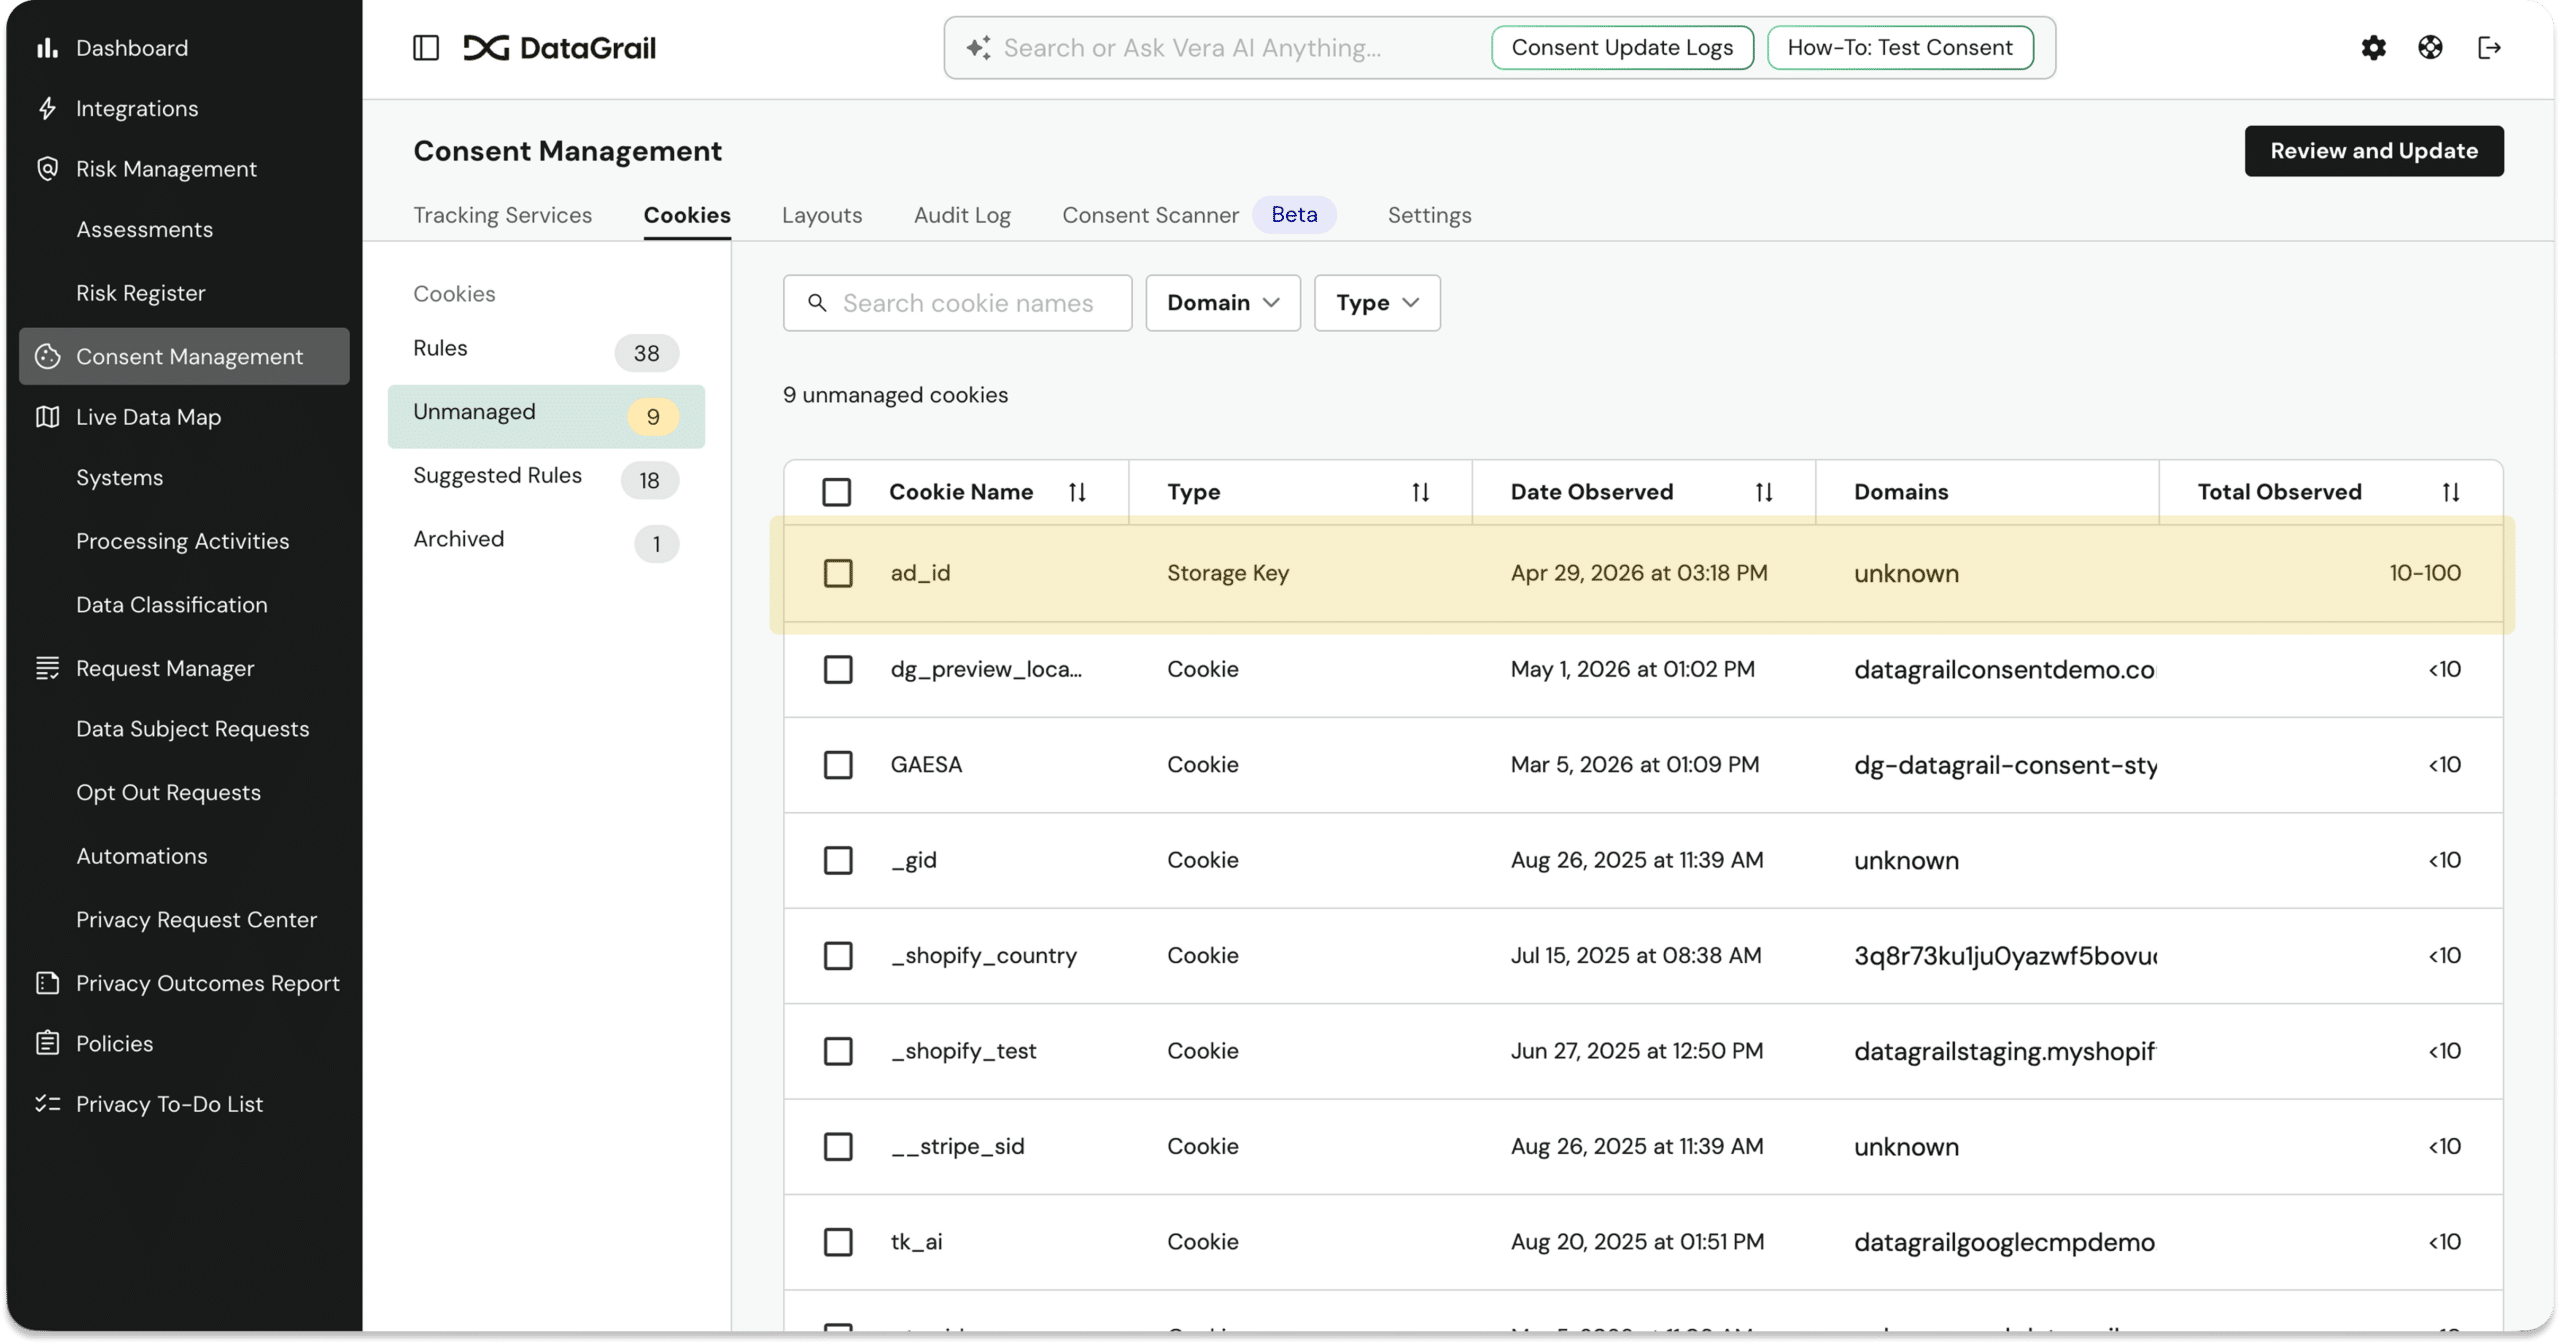Select all cookies with header checkbox
Viewport: 2560px width, 1344px height.
(837, 492)
